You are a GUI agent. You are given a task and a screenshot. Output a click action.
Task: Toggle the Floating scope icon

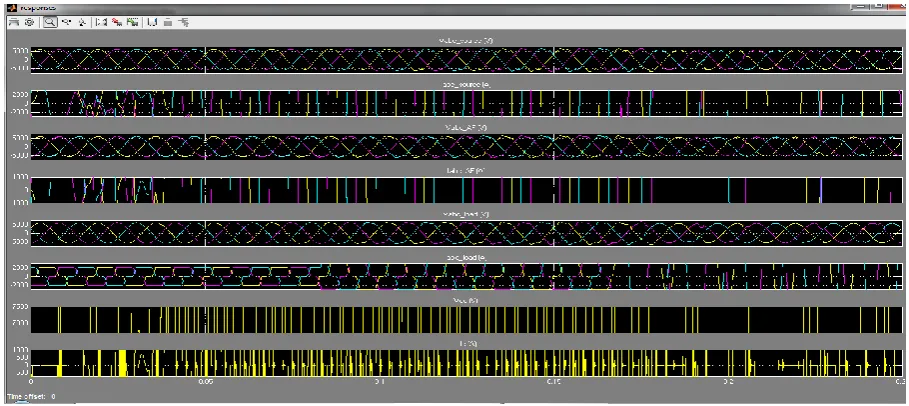[152, 22]
